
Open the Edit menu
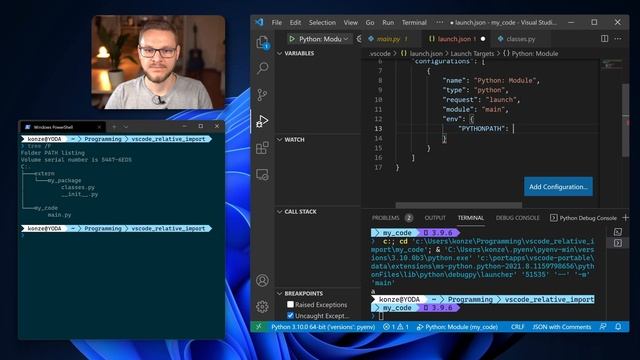(295, 22)
